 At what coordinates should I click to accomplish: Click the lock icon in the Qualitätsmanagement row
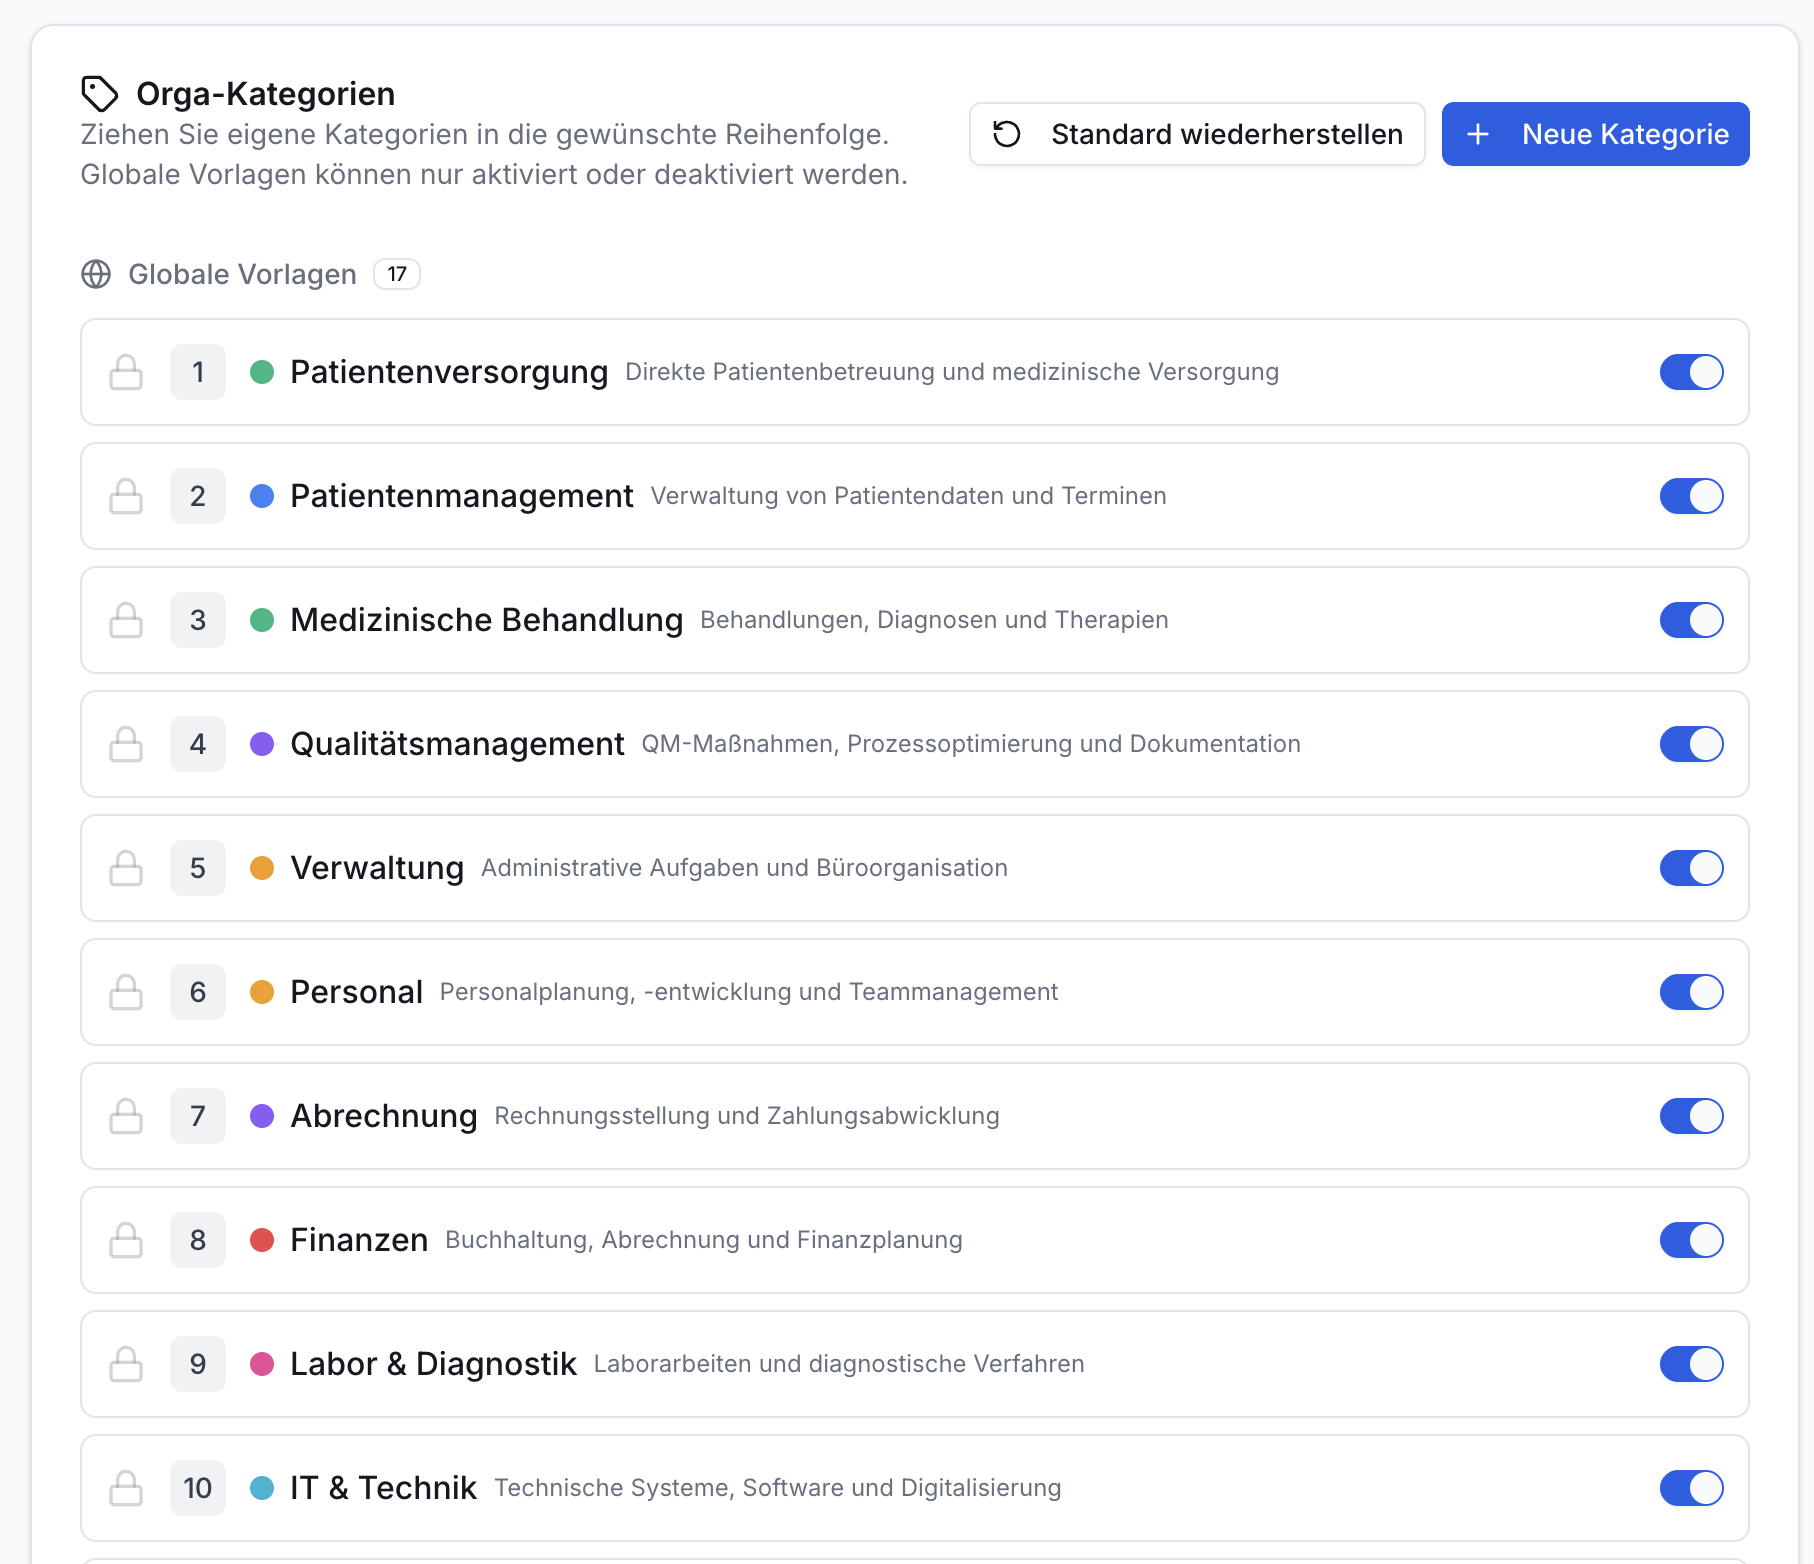[126, 744]
